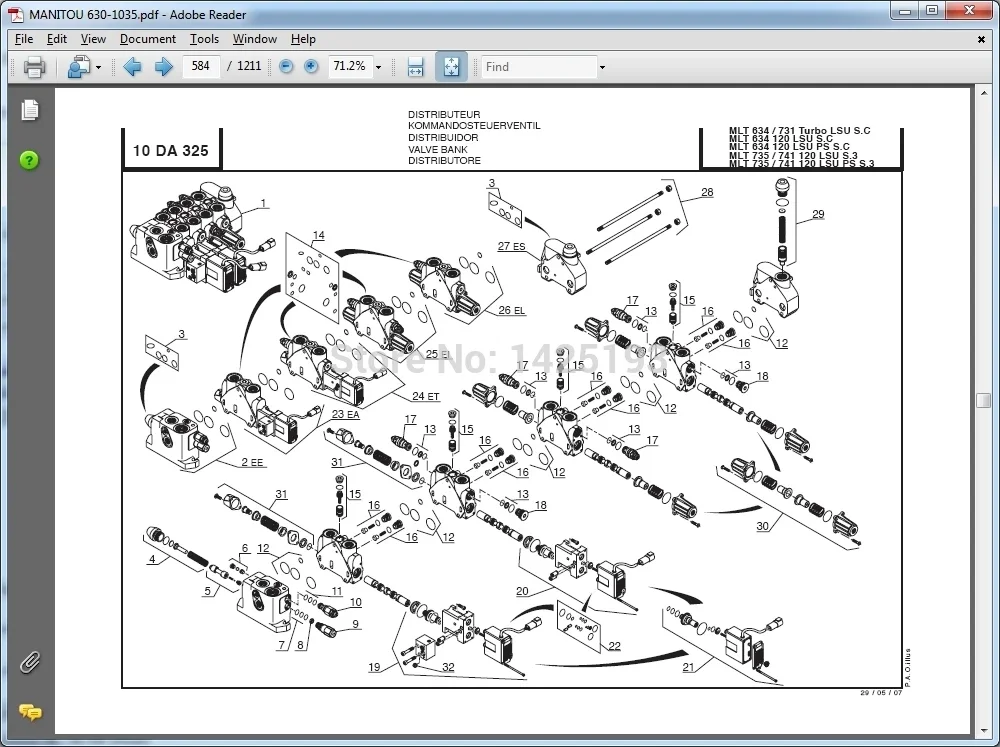Go to next page with right arrow
Image resolution: width=1000 pixels, height=747 pixels.
(164, 66)
